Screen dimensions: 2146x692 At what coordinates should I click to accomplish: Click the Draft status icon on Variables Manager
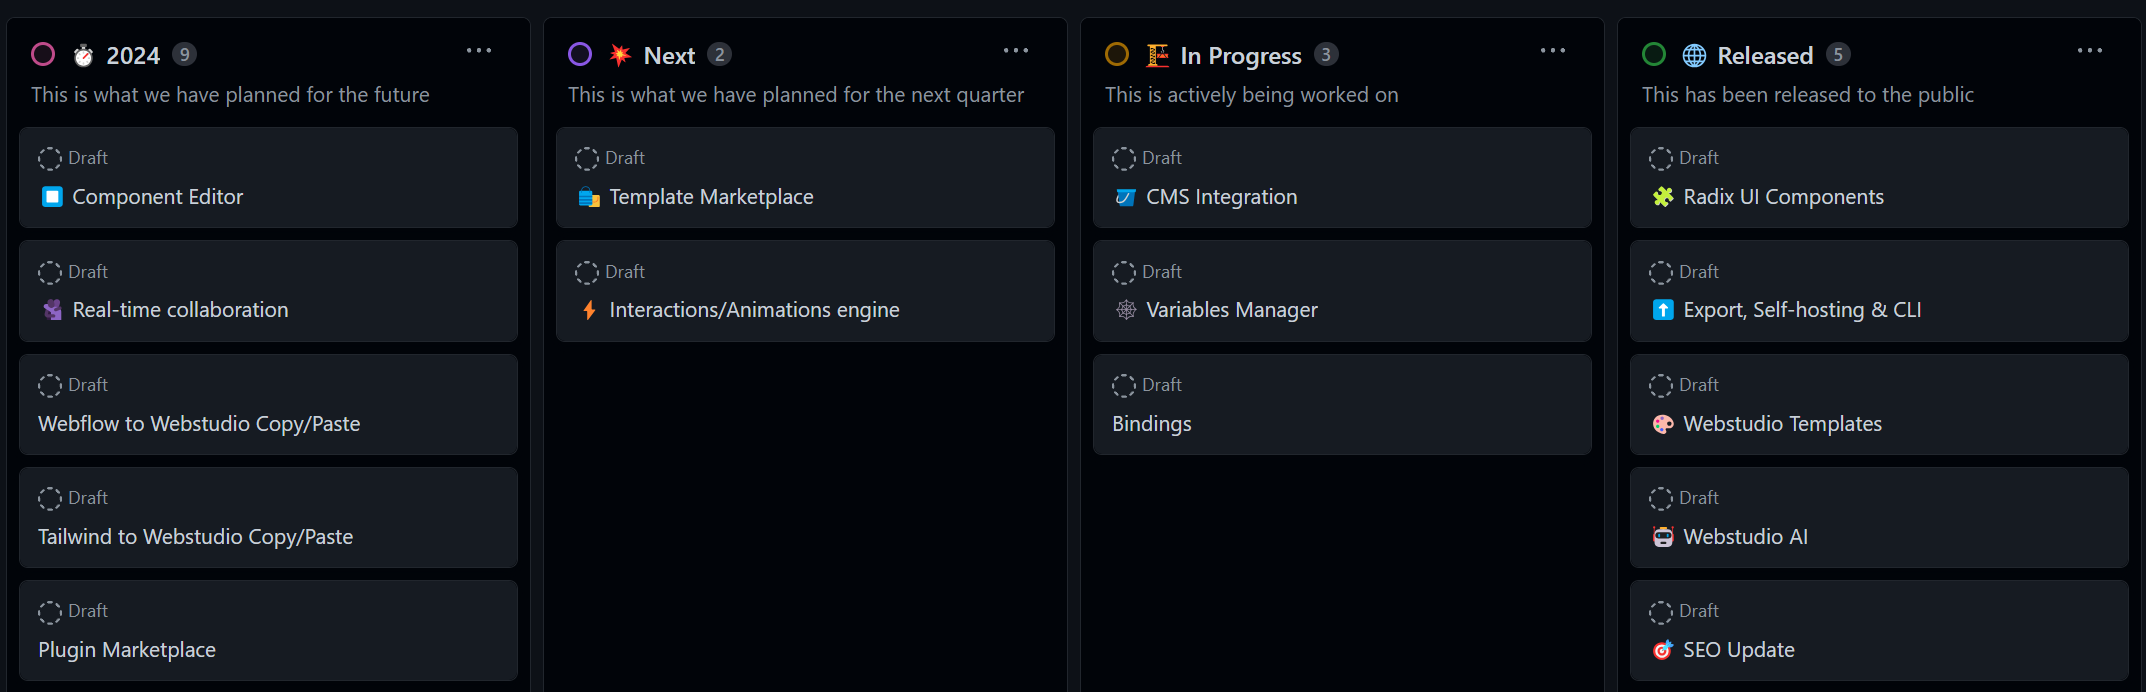tap(1124, 272)
